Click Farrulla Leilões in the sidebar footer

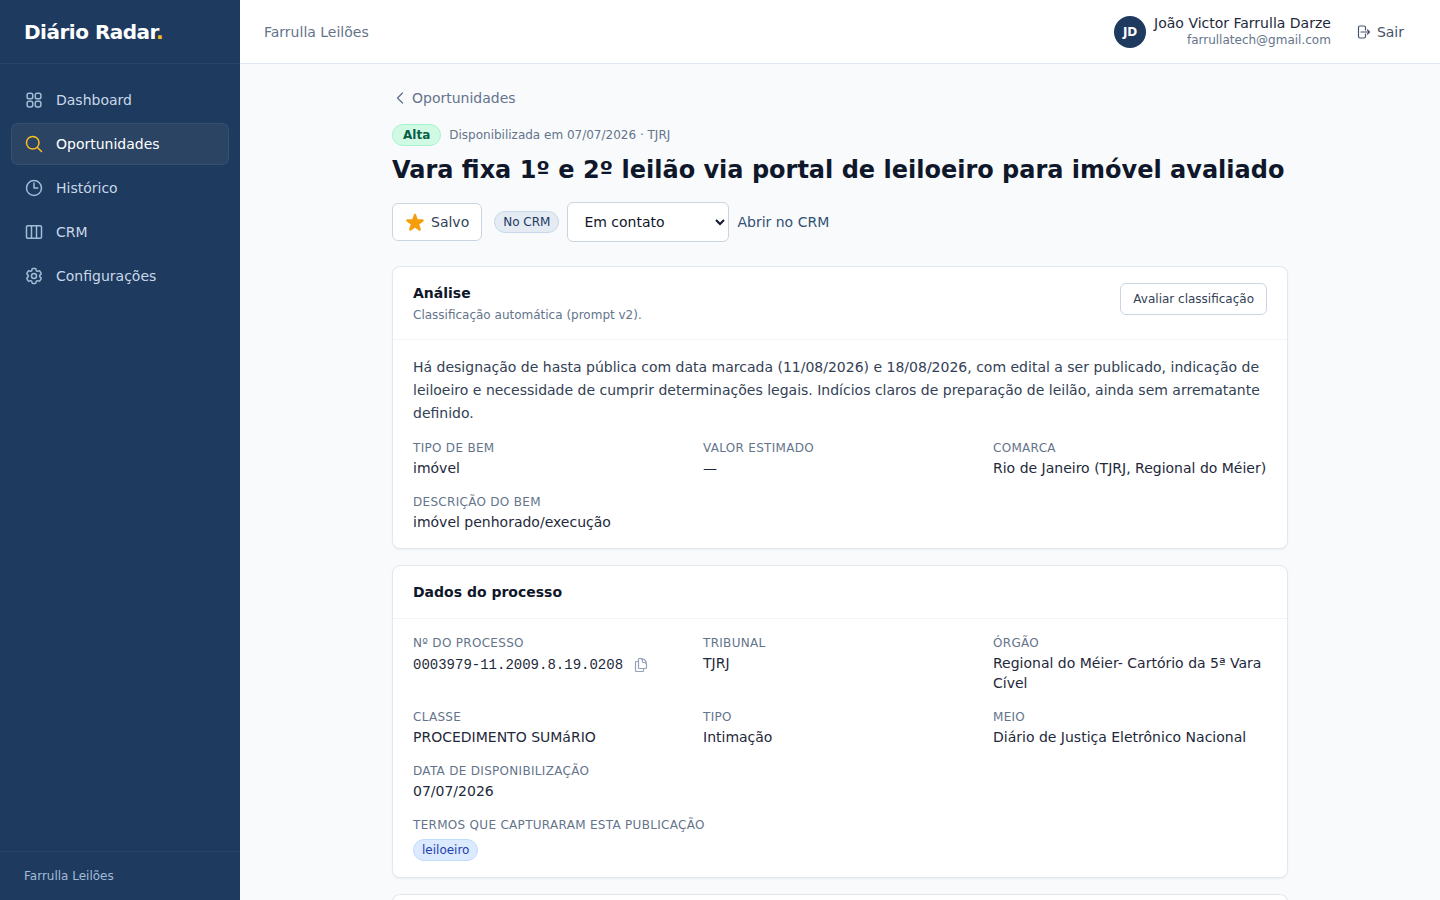pos(69,876)
